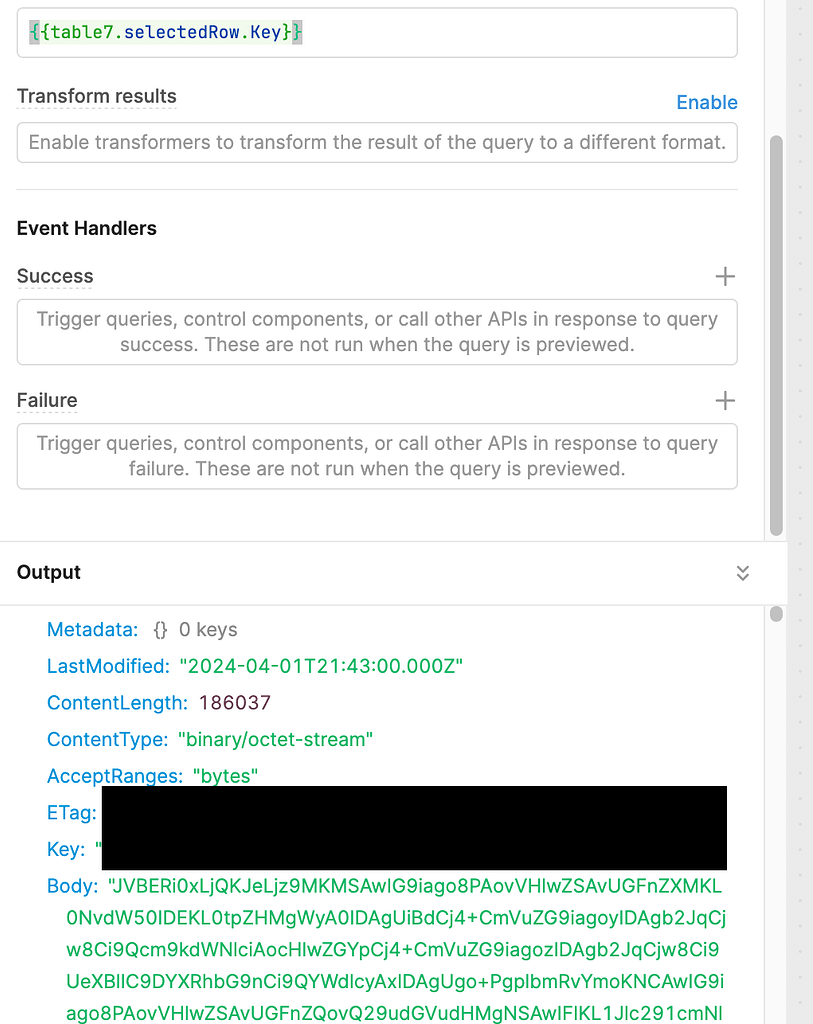This screenshot has width=813, height=1024.
Task: Select the AcceptRanges output entry
Action: [152, 776]
